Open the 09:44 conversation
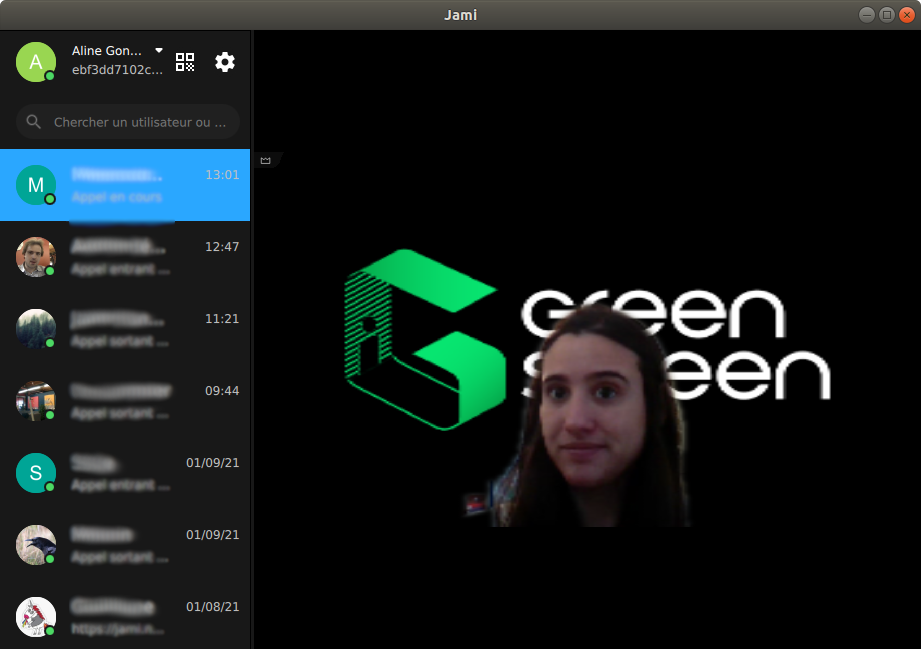The height and width of the screenshot is (649, 921). pyautogui.click(x=125, y=401)
